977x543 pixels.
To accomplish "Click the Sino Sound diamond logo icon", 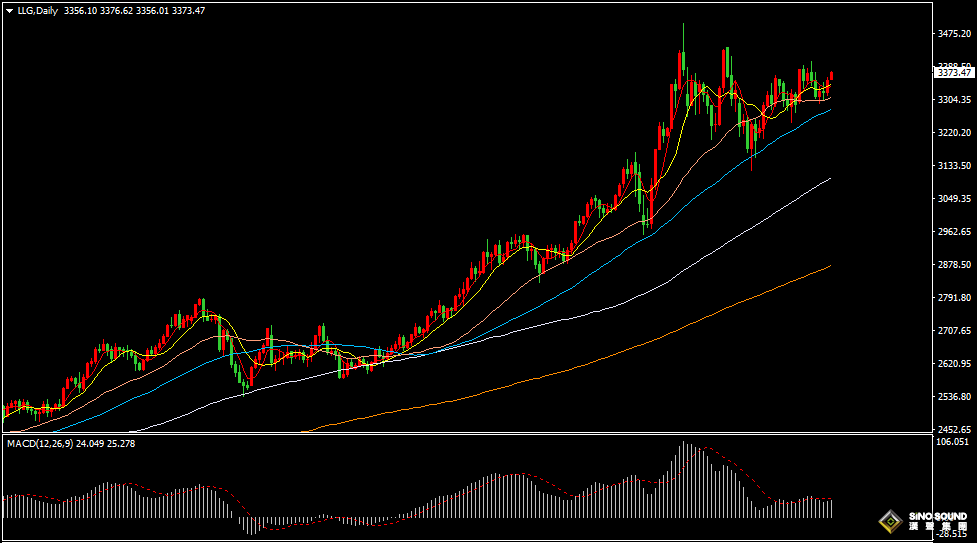I will click(888, 522).
